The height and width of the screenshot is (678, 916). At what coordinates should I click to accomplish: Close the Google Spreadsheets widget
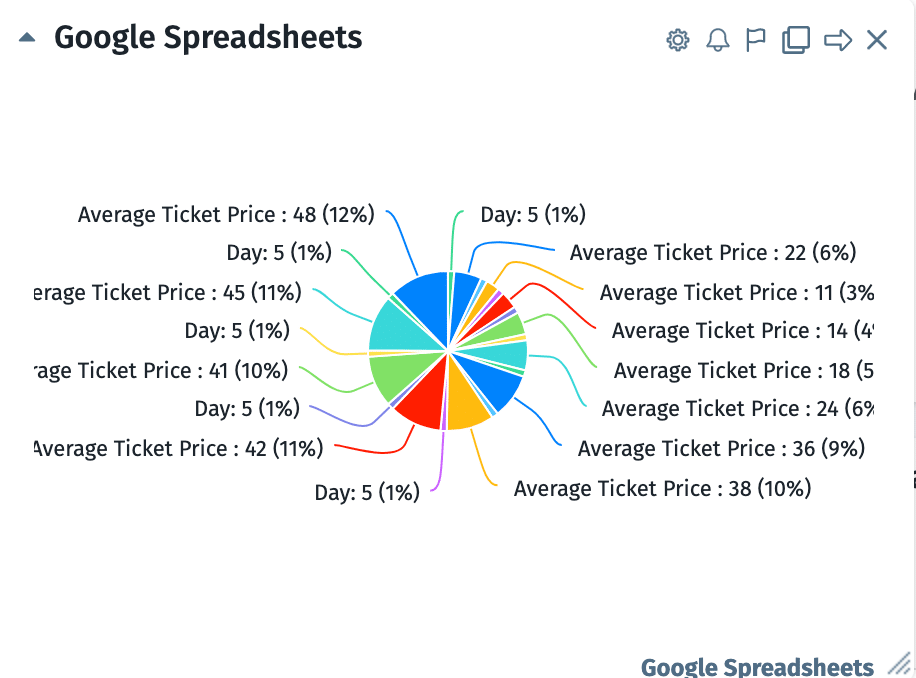coord(877,40)
